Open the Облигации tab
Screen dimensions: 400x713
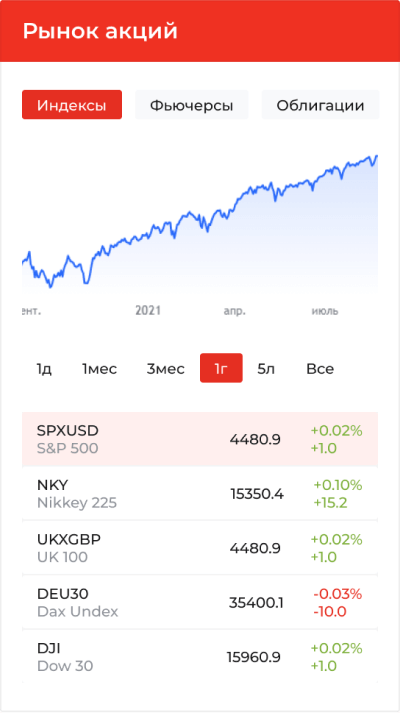(x=320, y=105)
